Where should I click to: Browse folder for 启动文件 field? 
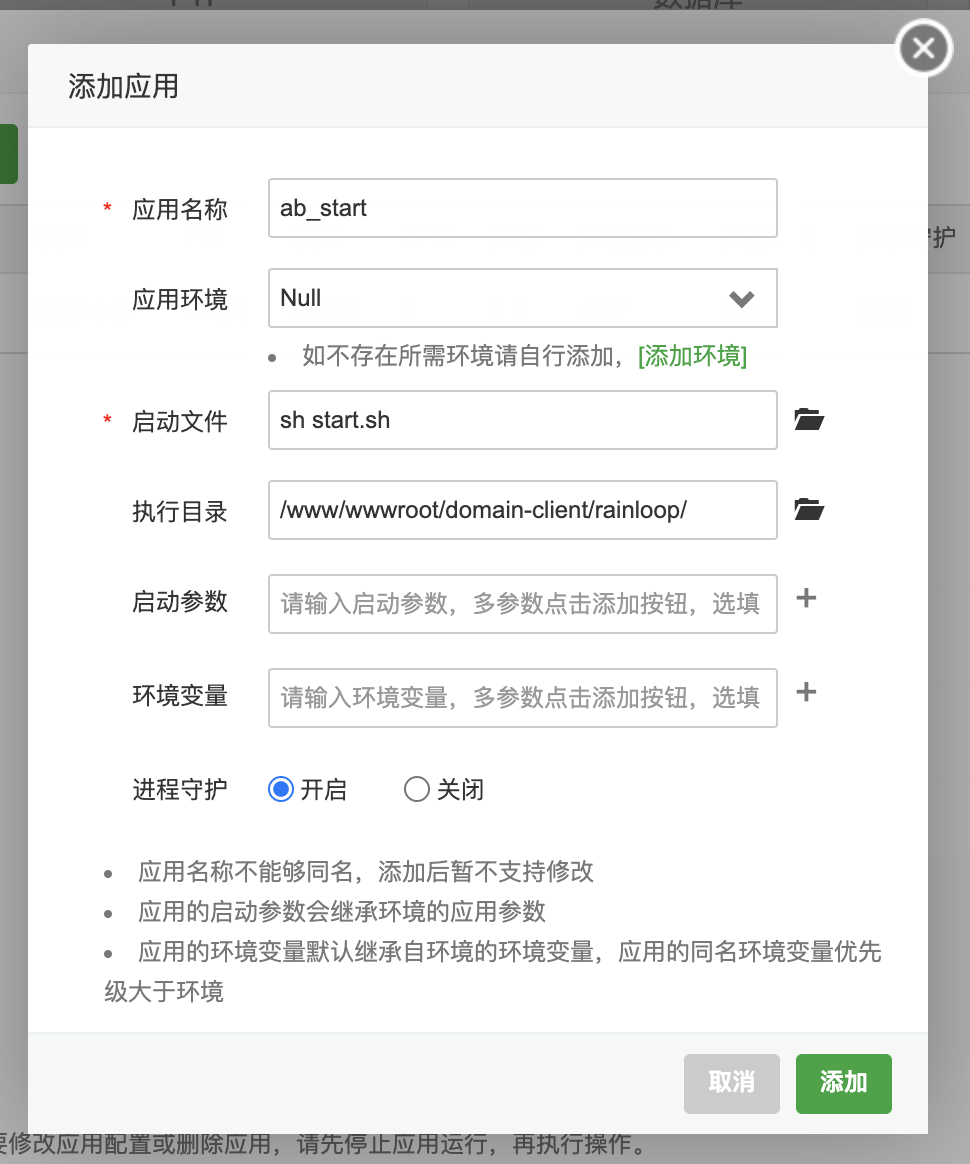(x=809, y=419)
